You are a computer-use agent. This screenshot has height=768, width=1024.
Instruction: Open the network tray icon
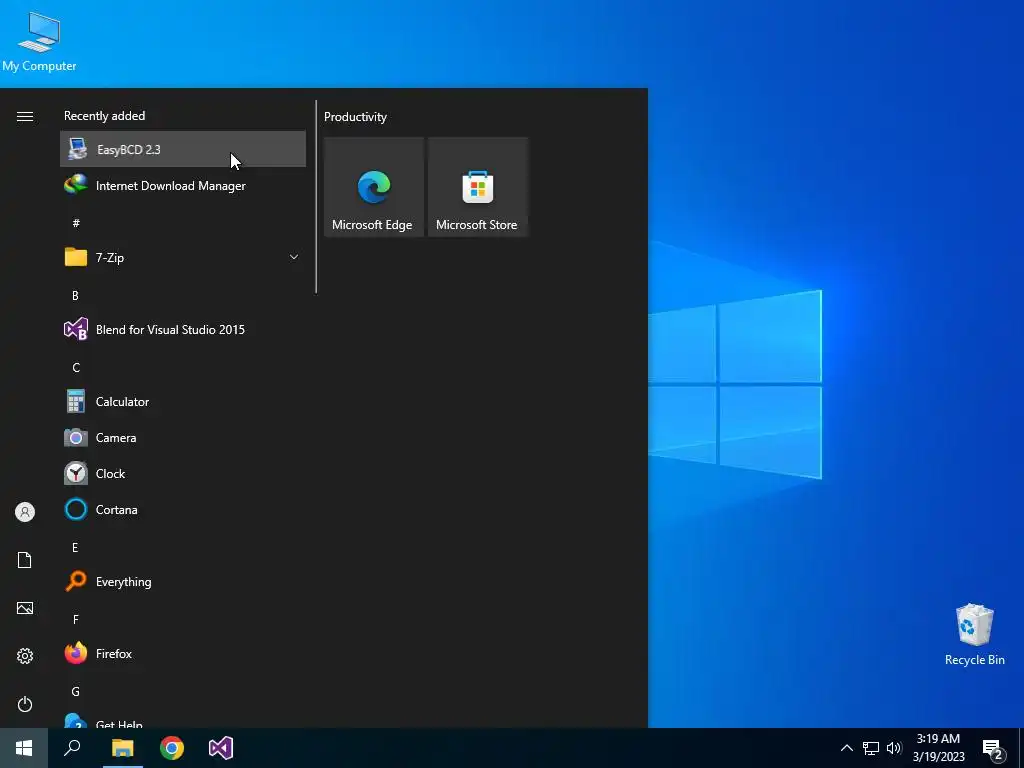click(x=871, y=748)
